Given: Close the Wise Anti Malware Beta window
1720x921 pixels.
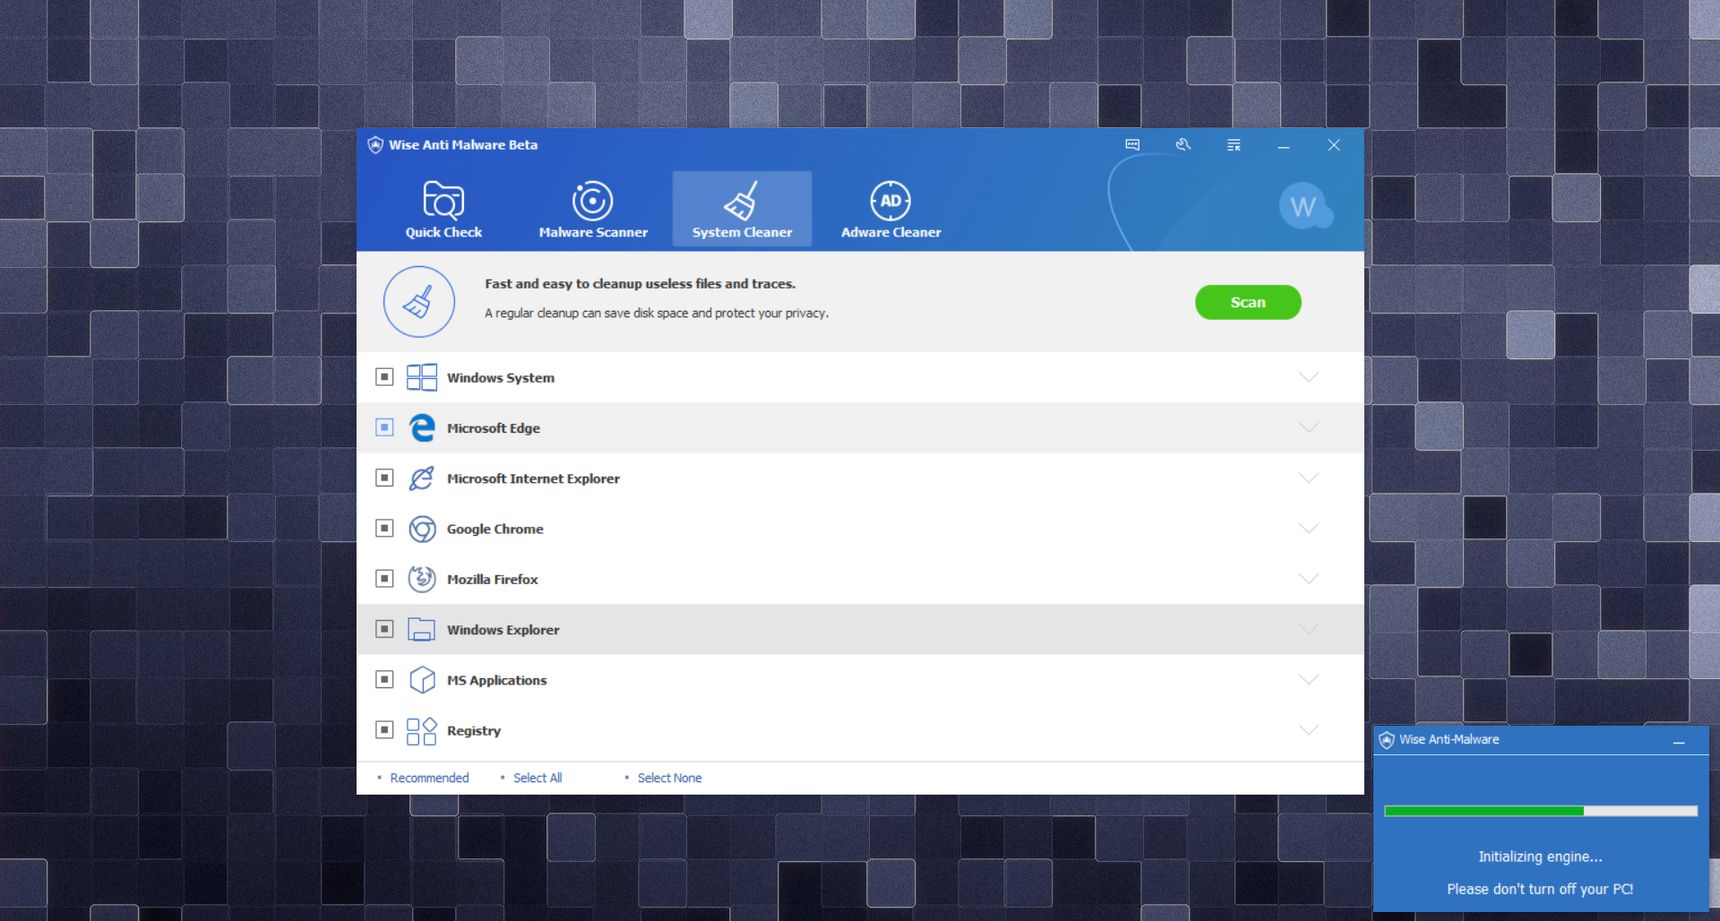Looking at the screenshot, I should point(1334,145).
